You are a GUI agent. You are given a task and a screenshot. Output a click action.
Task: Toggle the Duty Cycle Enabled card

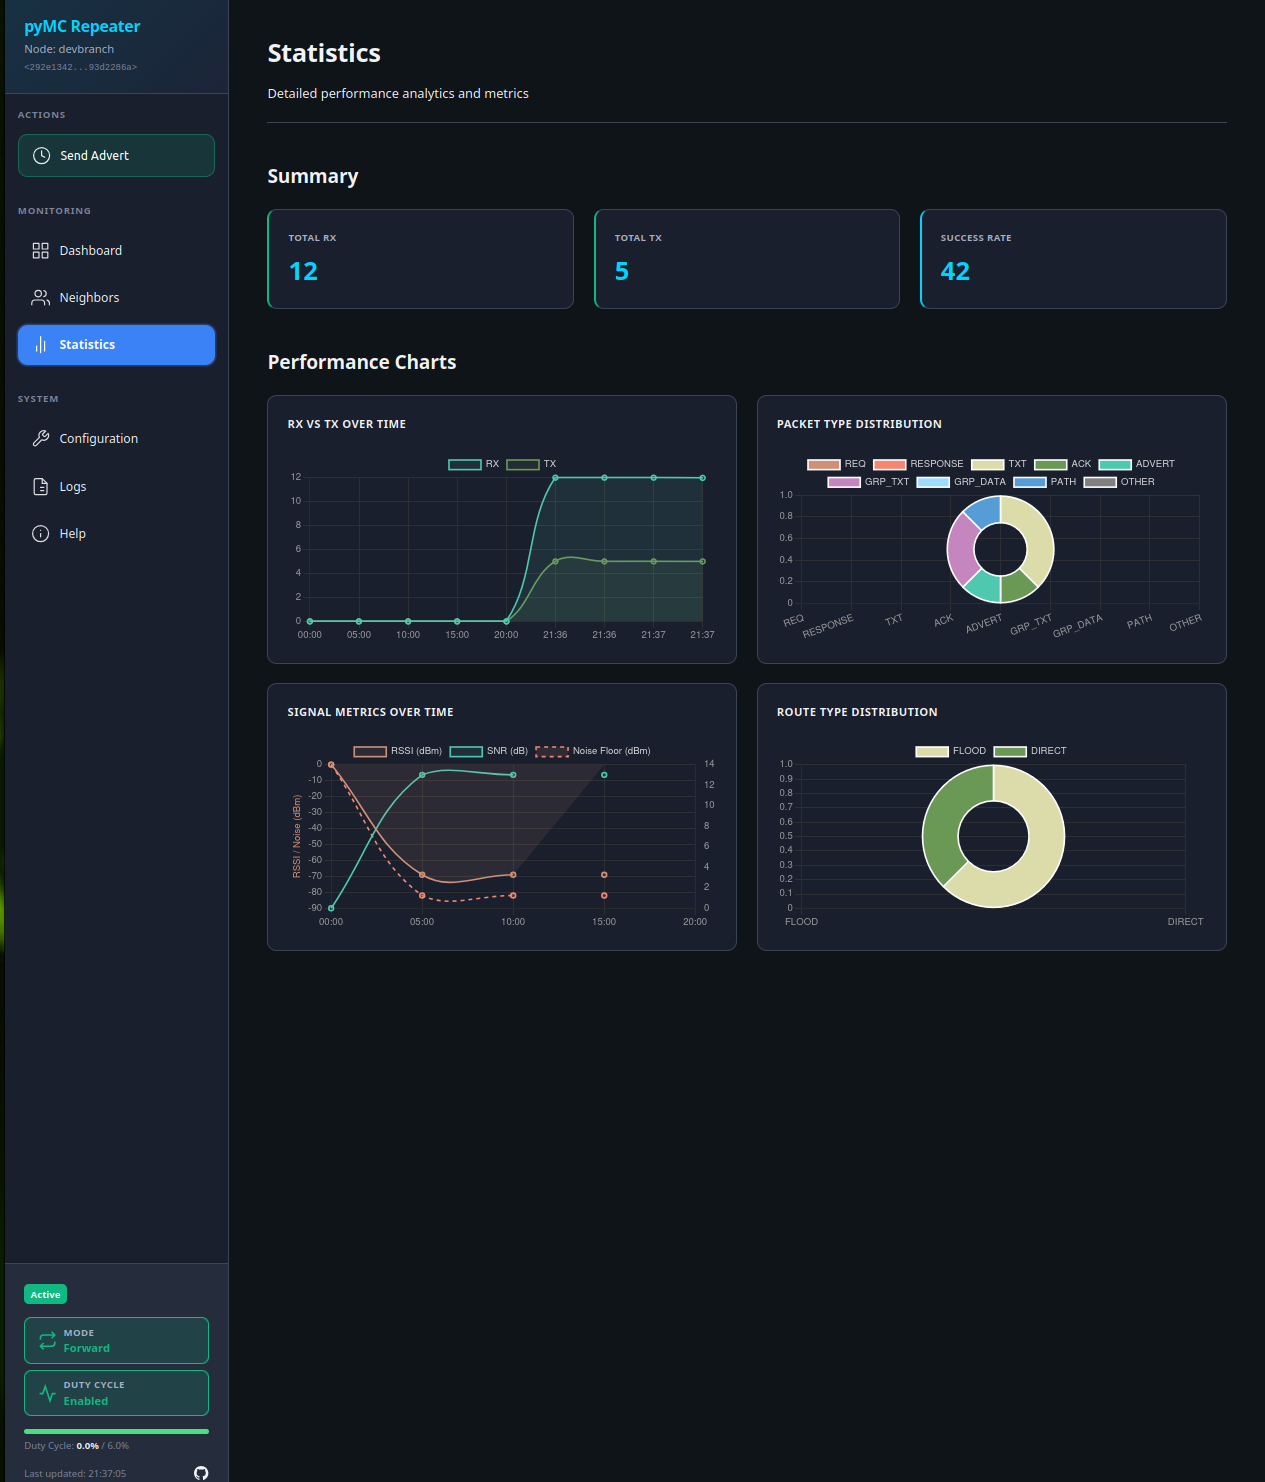116,1393
